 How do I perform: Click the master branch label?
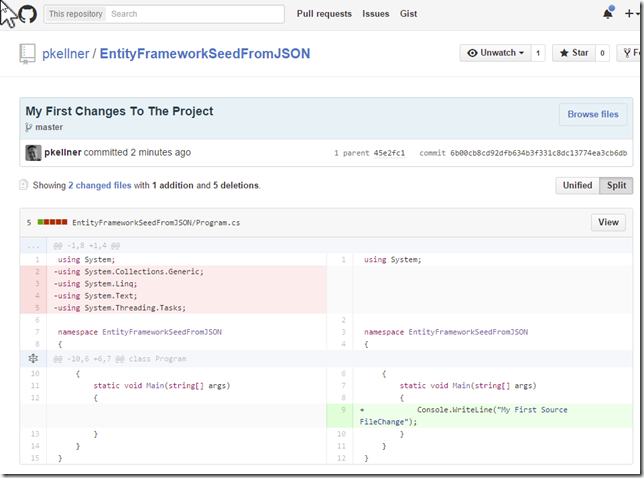point(49,127)
